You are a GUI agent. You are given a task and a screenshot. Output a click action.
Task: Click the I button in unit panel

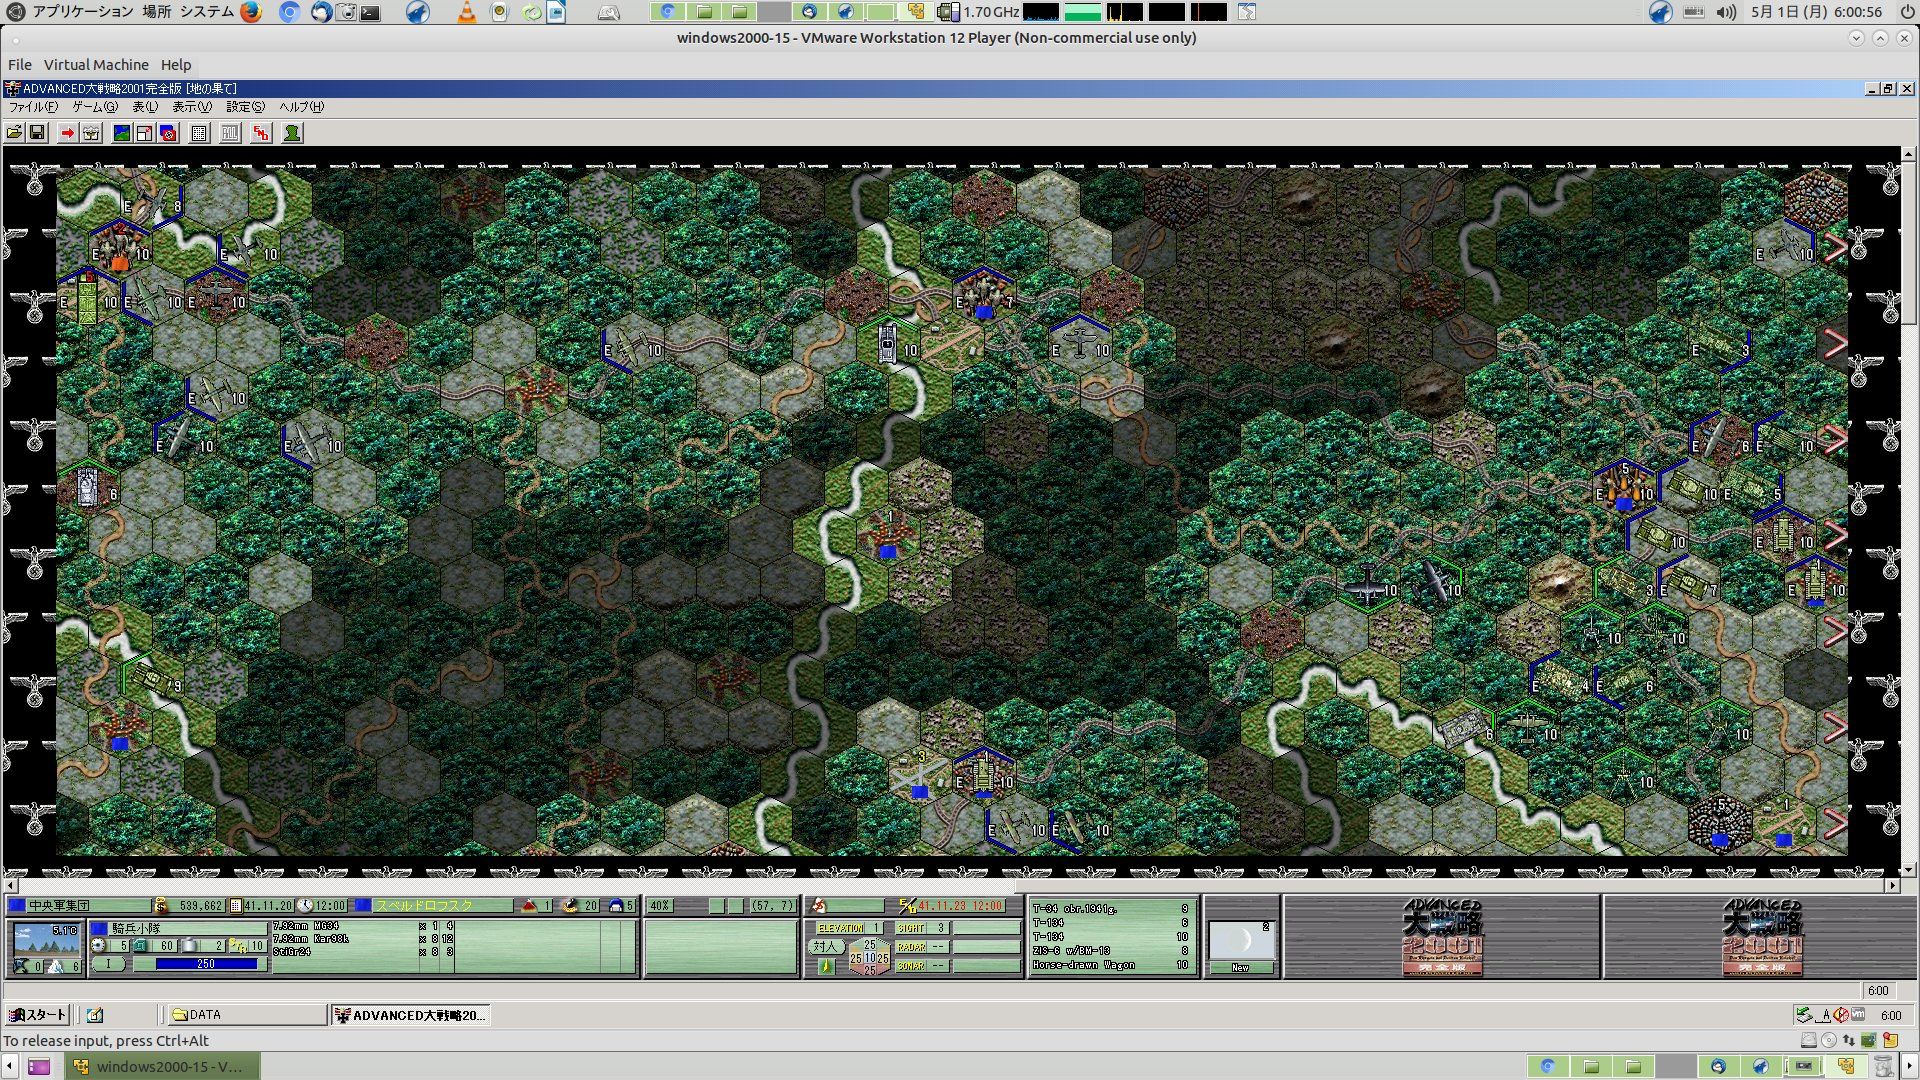point(109,964)
